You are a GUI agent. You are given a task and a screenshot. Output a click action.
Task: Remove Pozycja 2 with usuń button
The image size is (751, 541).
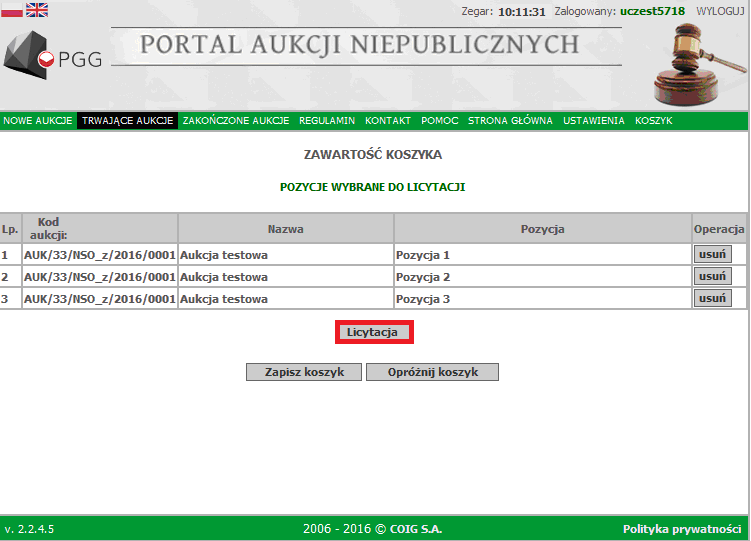coord(713,276)
